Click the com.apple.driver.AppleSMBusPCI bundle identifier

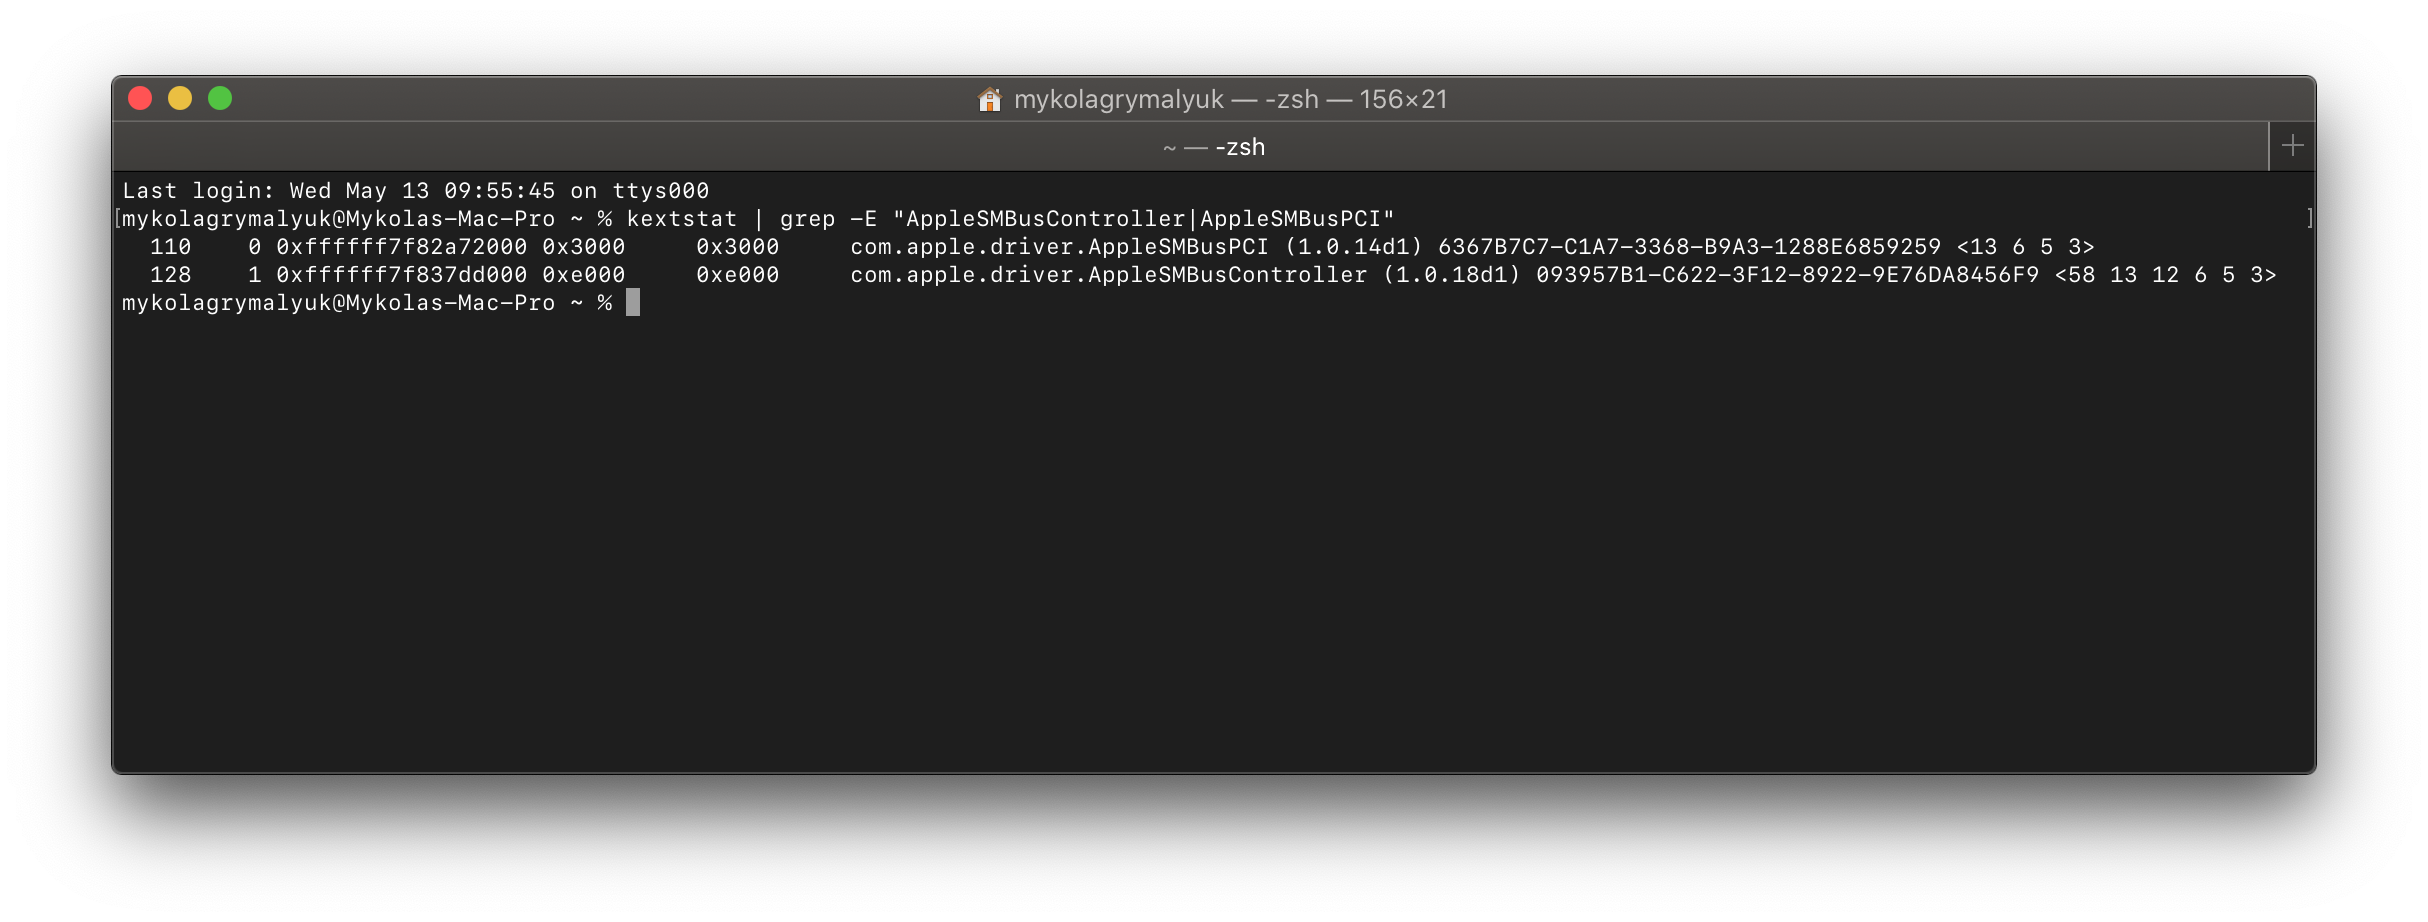coord(1059,247)
